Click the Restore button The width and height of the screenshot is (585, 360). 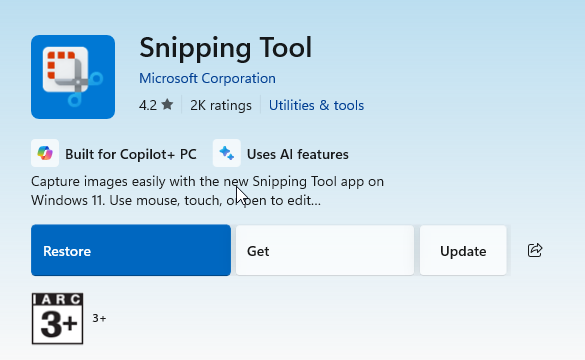click(x=131, y=250)
